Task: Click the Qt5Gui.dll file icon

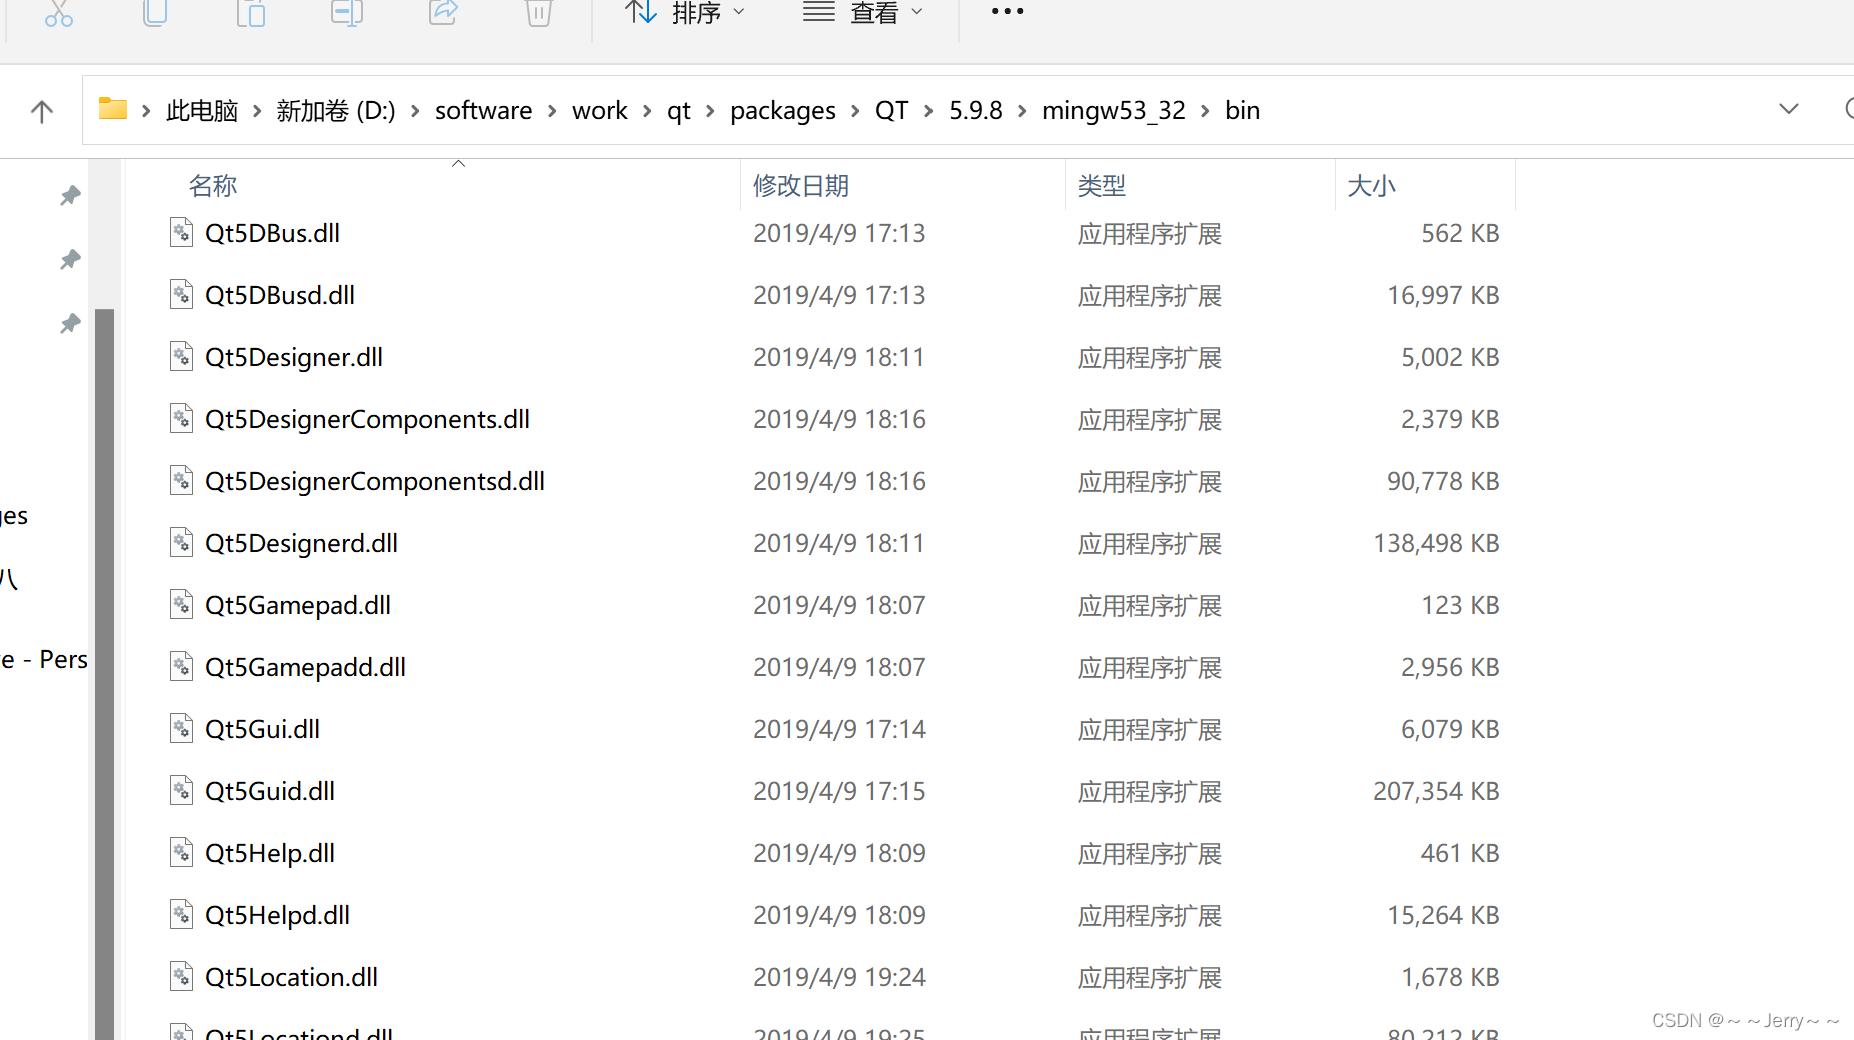Action: point(181,728)
